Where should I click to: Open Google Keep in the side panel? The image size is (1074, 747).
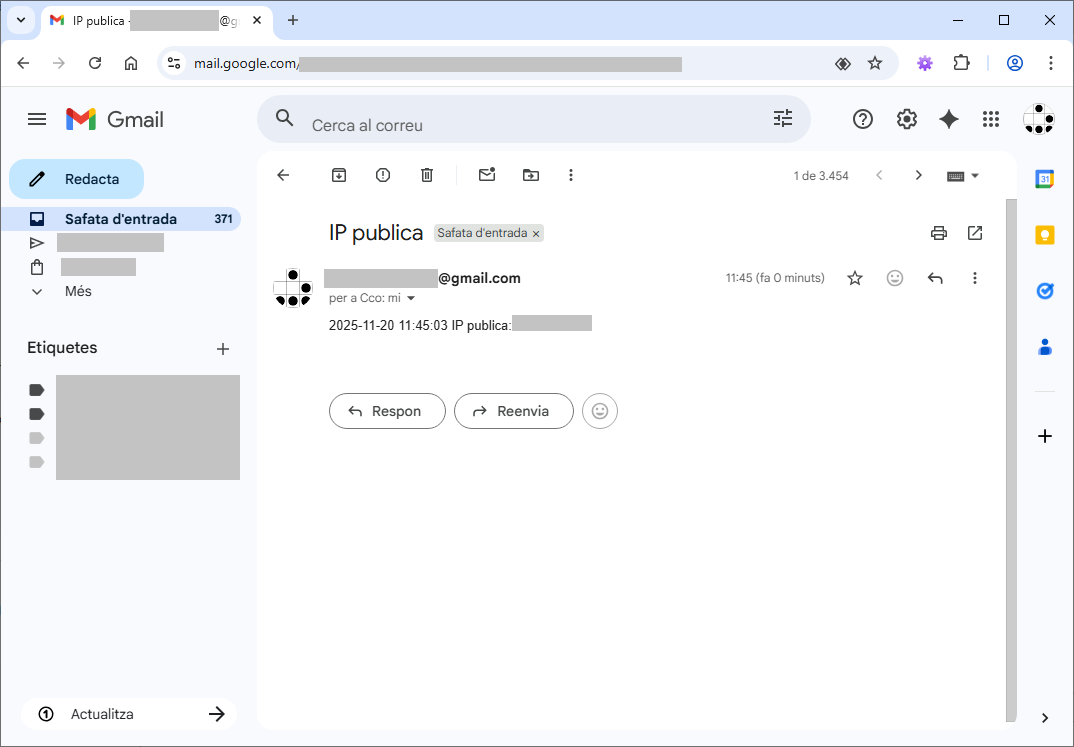pos(1045,235)
